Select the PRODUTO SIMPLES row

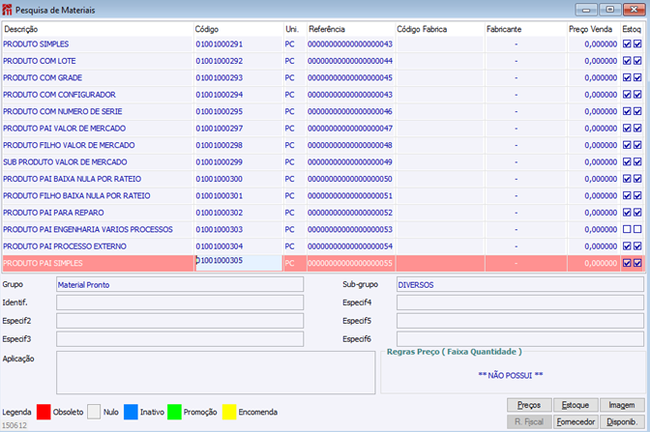tap(323, 44)
